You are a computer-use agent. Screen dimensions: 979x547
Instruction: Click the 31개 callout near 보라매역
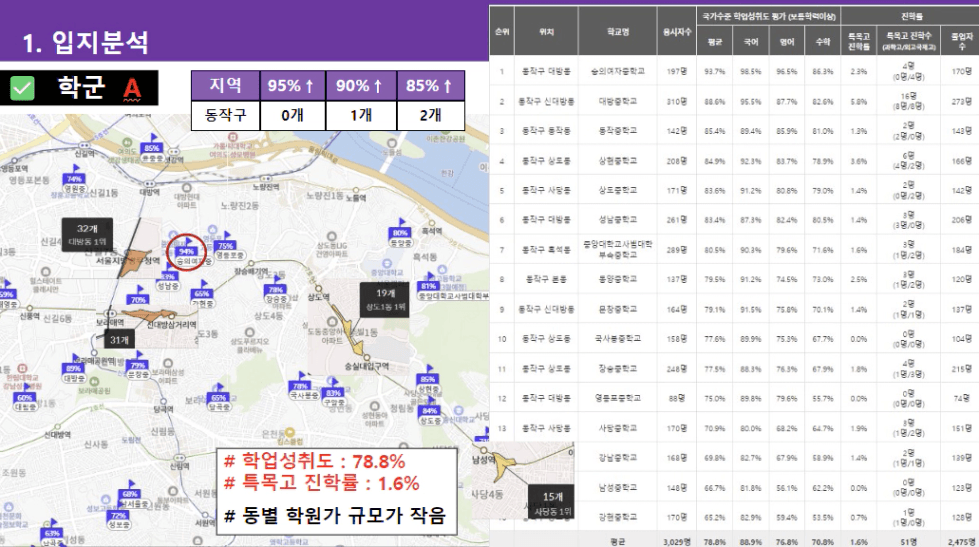(x=119, y=340)
